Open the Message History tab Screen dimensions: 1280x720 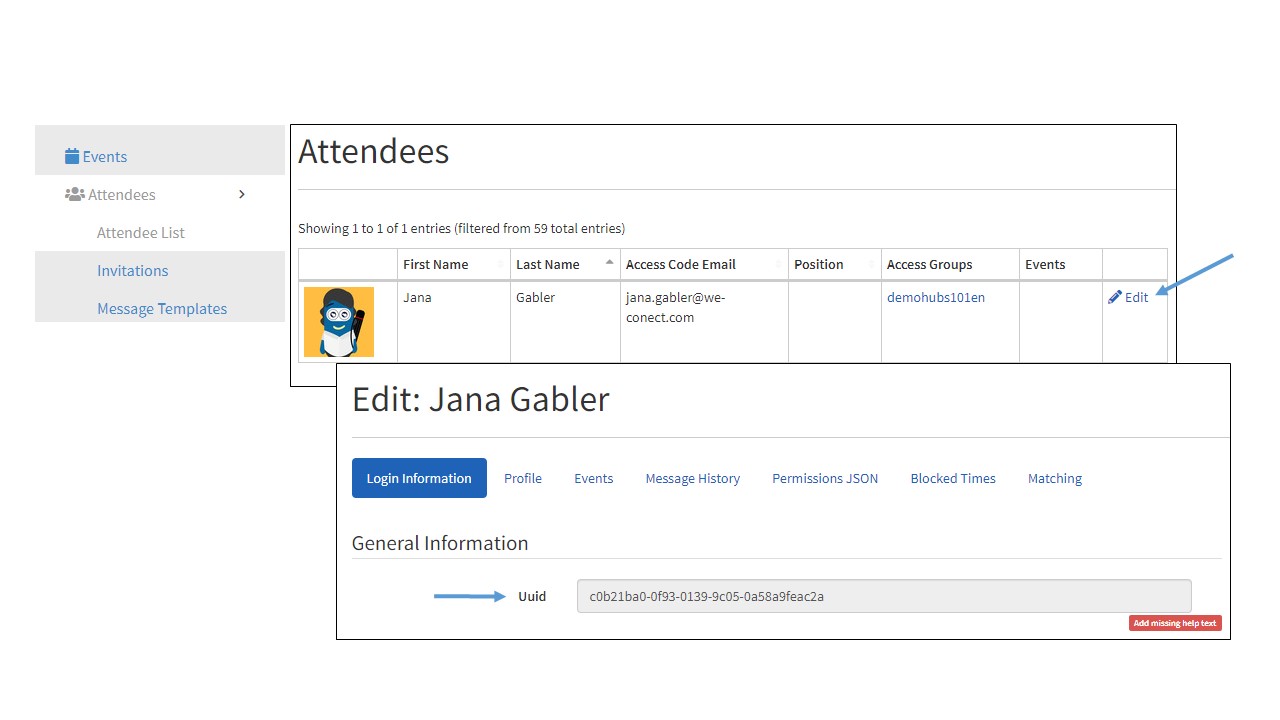(x=693, y=478)
